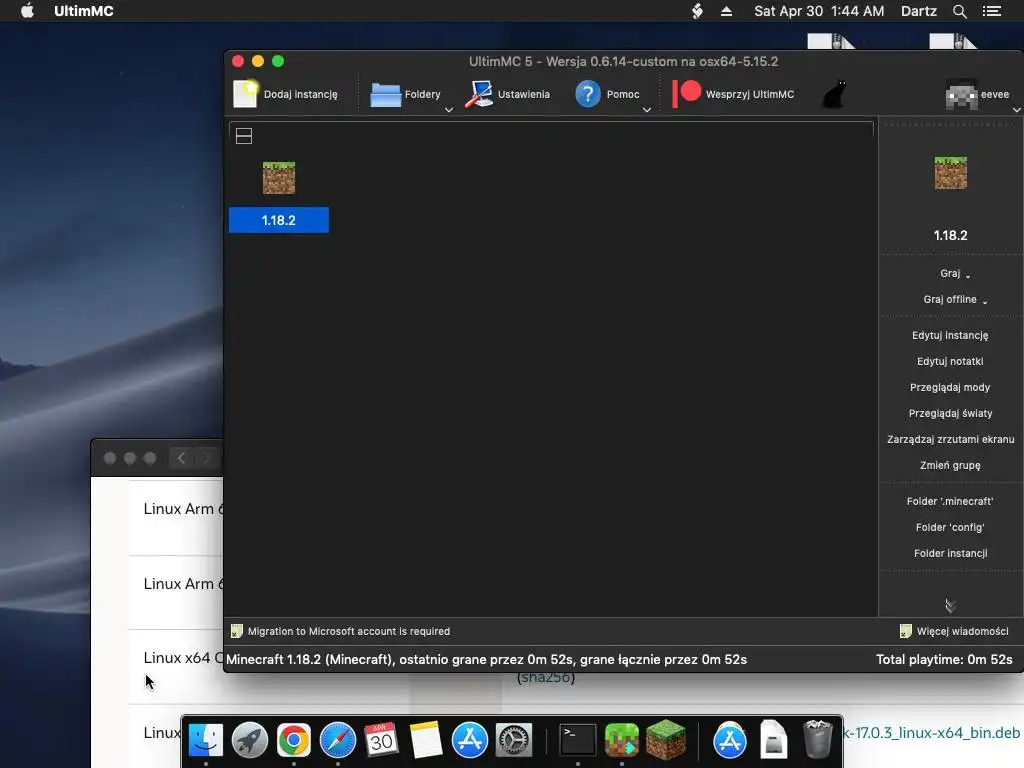Expand the Foldery dropdown arrow

point(449,110)
